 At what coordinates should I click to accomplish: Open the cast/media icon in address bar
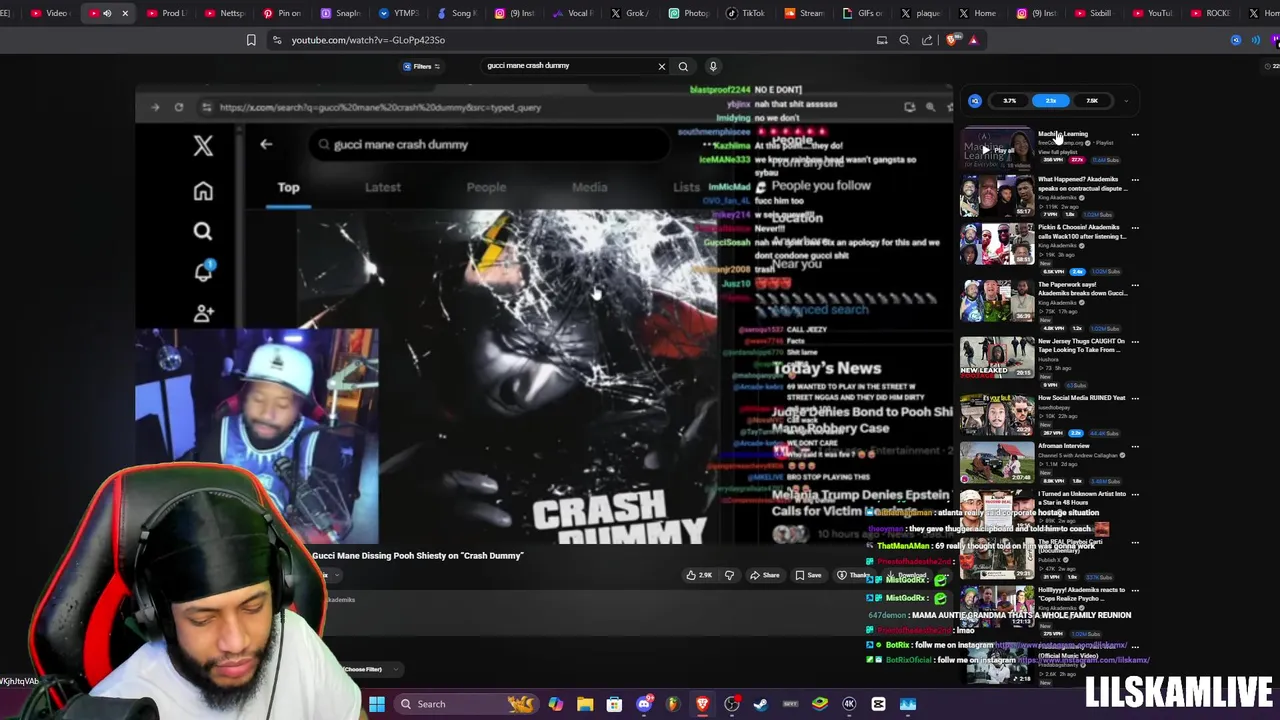click(x=882, y=40)
